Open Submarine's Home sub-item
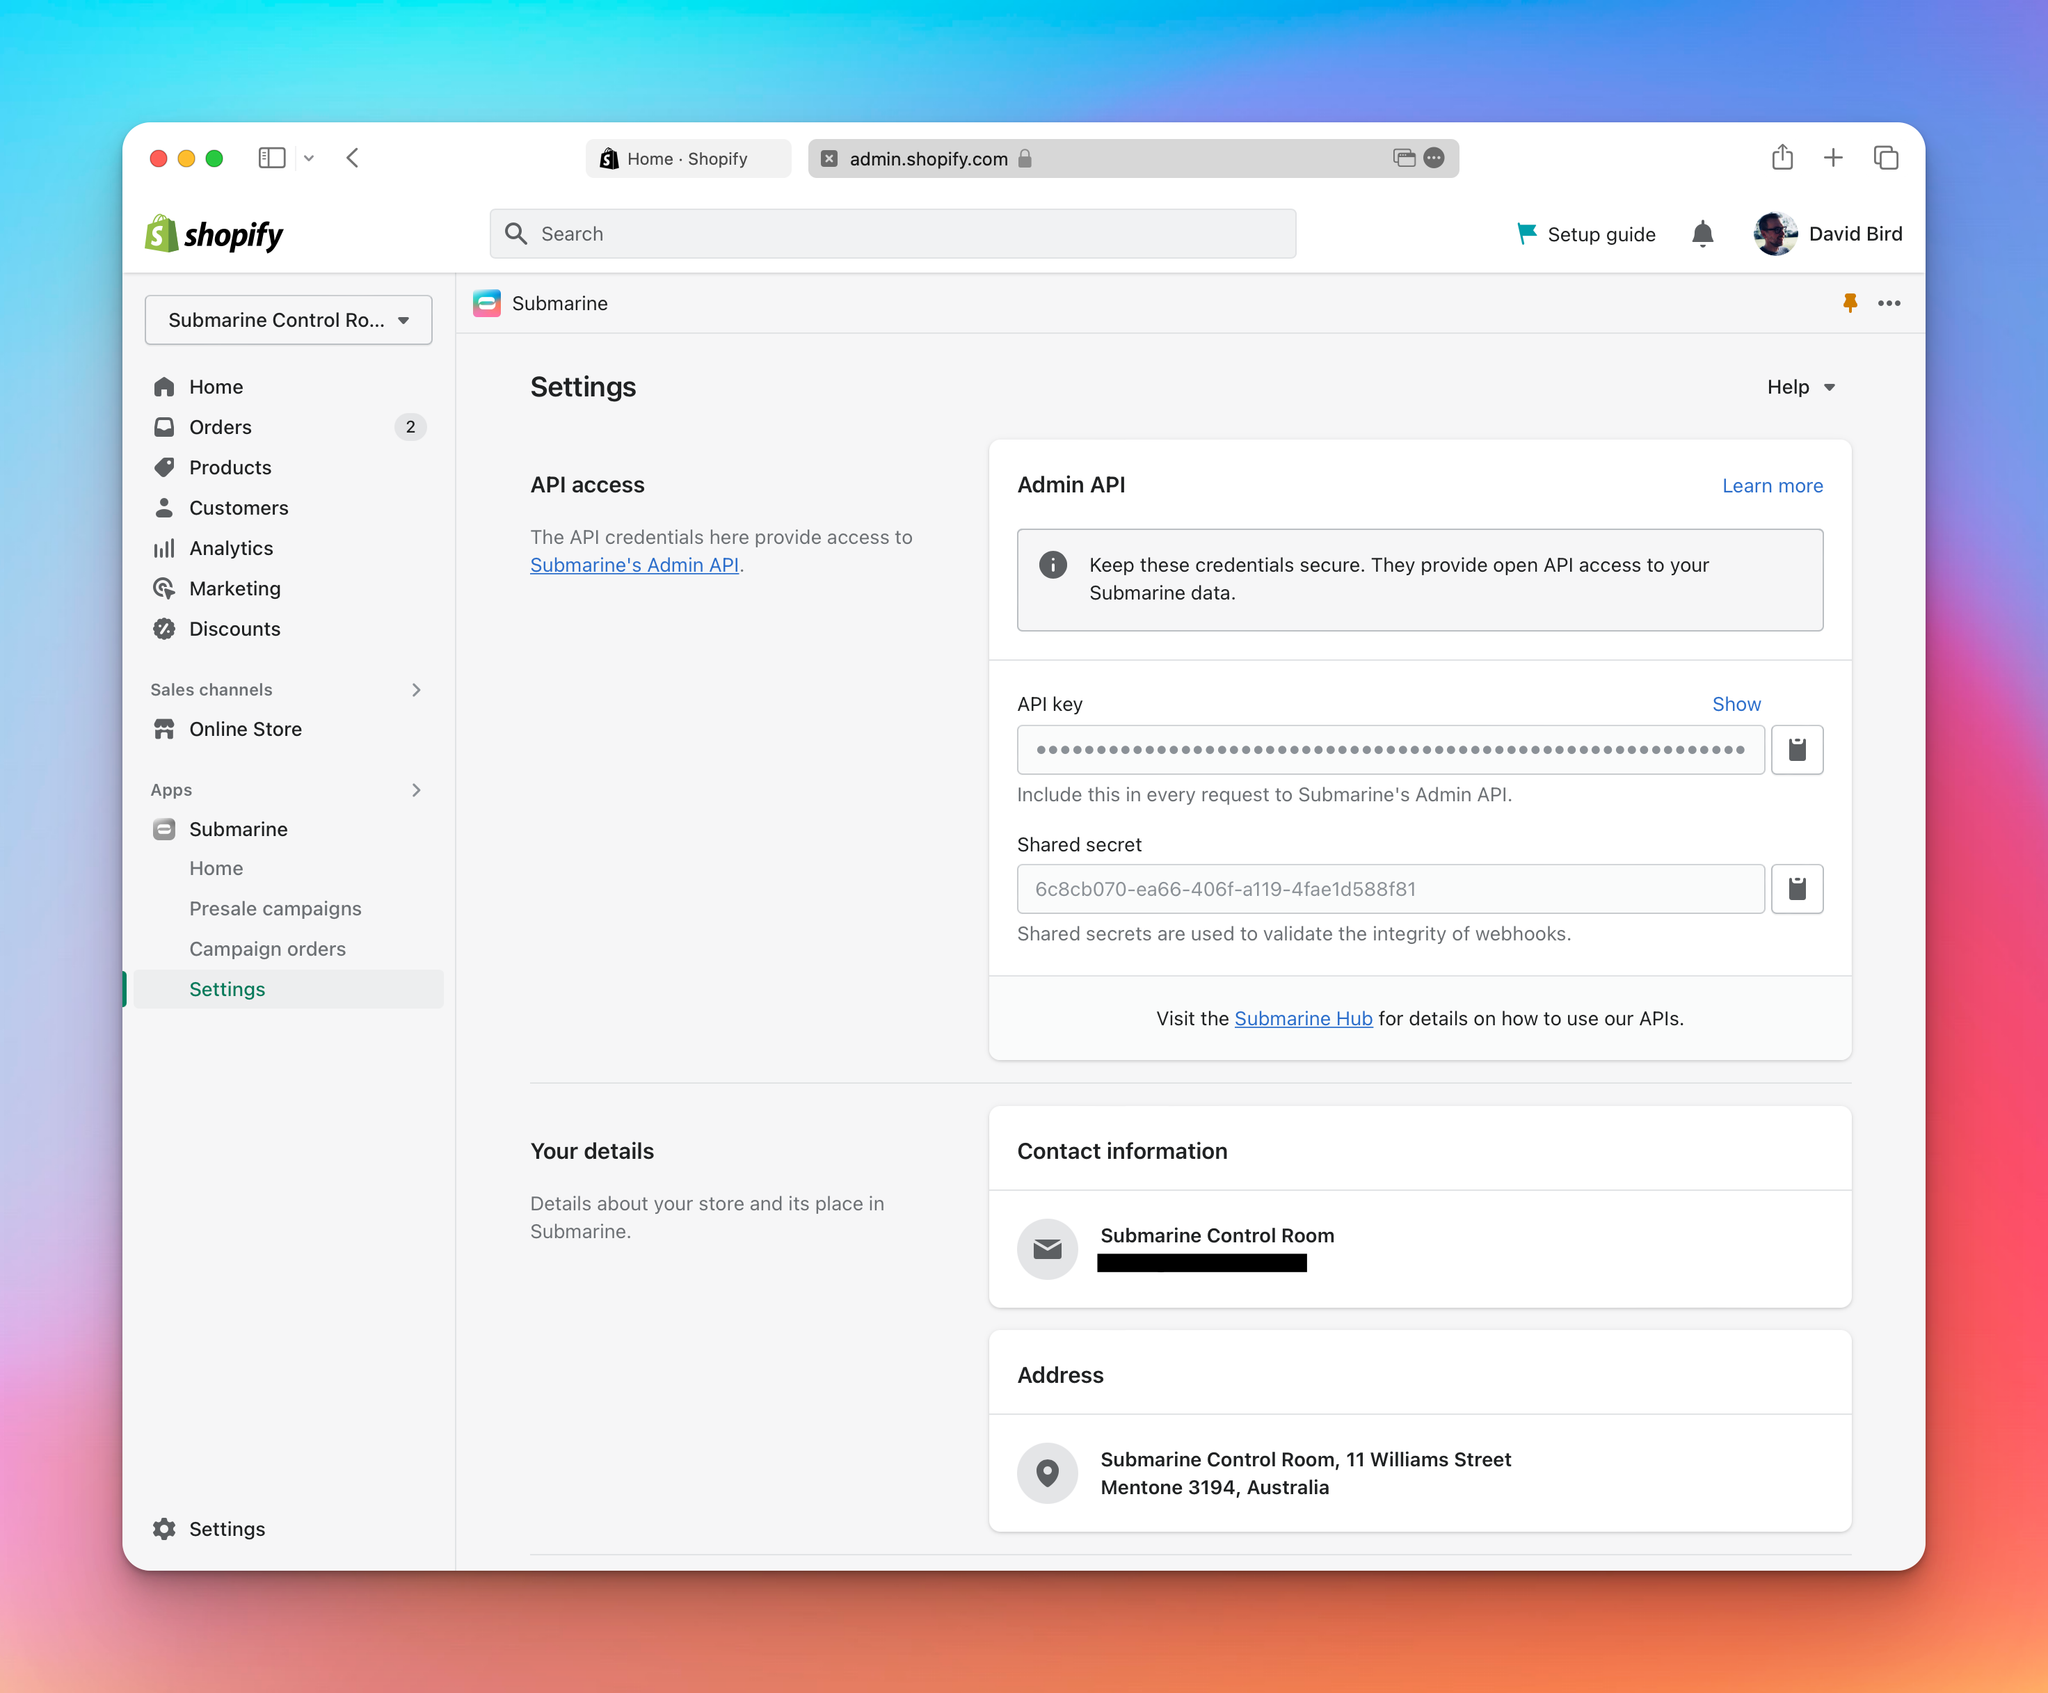This screenshot has width=2048, height=1693. point(216,868)
